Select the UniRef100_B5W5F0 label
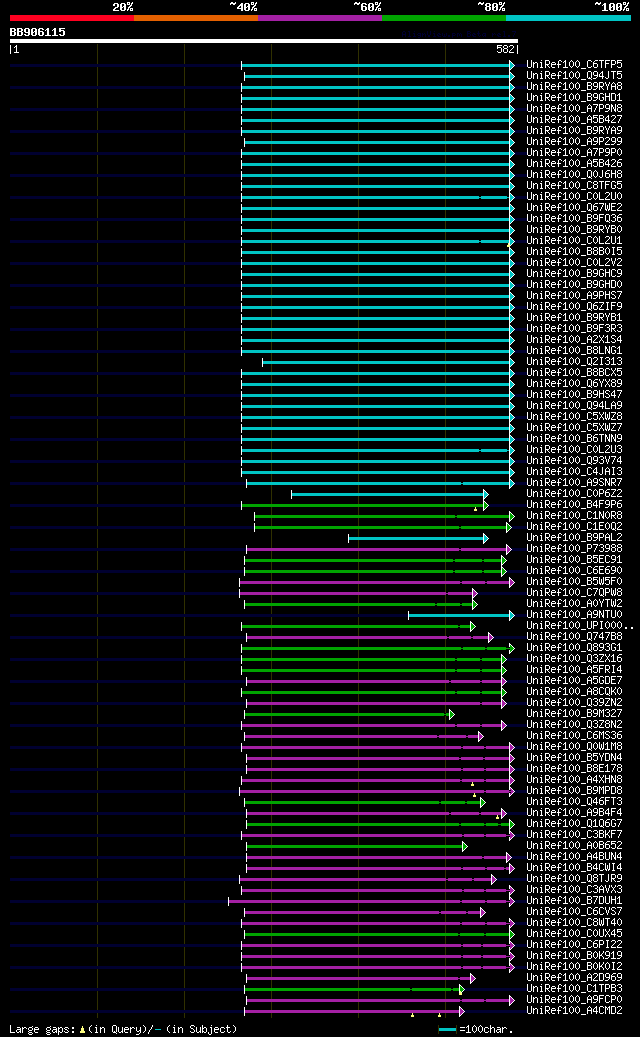 coord(574,581)
